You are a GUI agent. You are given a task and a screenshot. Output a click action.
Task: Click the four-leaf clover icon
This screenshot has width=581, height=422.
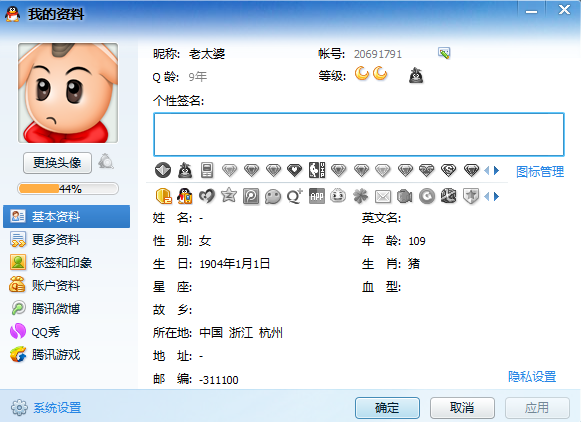pyautogui.click(x=361, y=196)
